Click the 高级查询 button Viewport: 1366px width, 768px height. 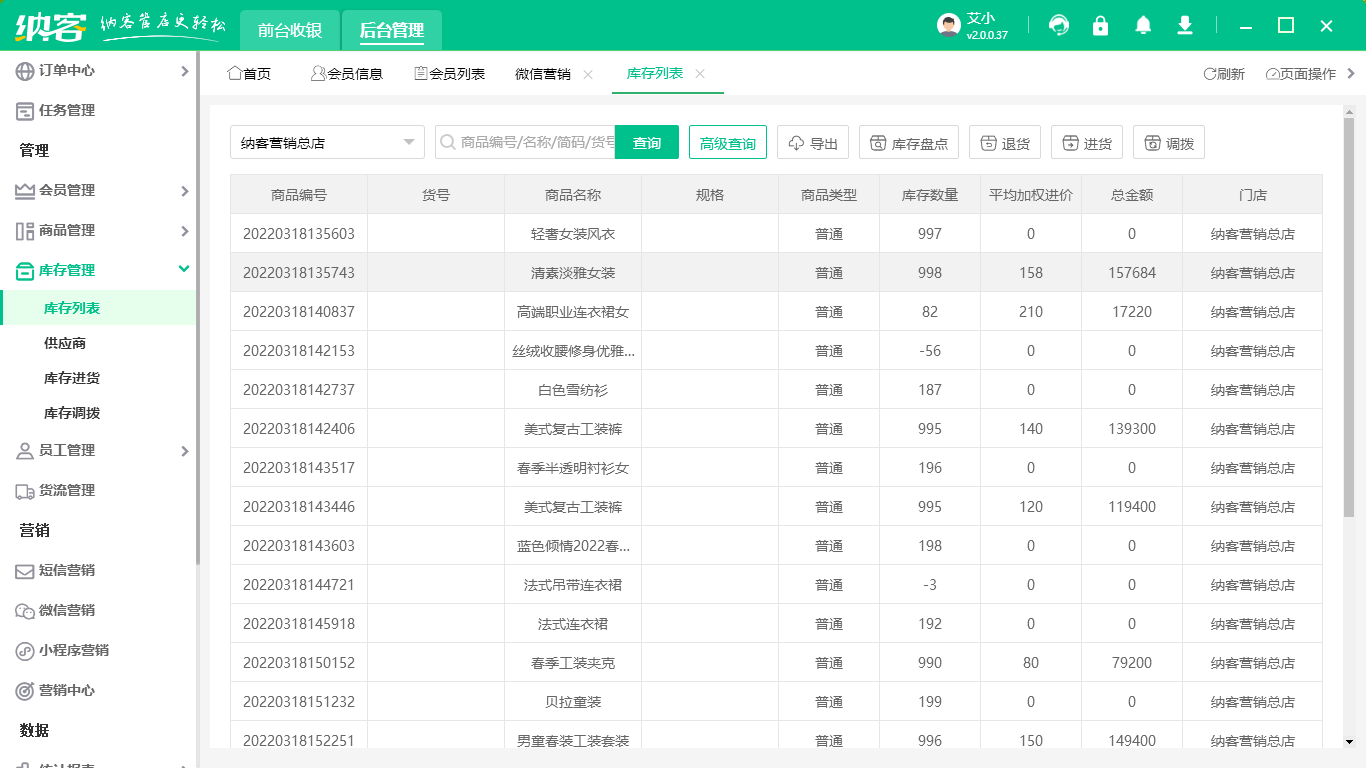pos(727,143)
